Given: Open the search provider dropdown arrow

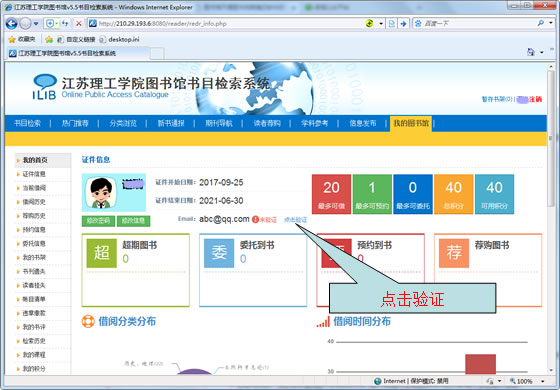Looking at the screenshot, I should (x=551, y=23).
